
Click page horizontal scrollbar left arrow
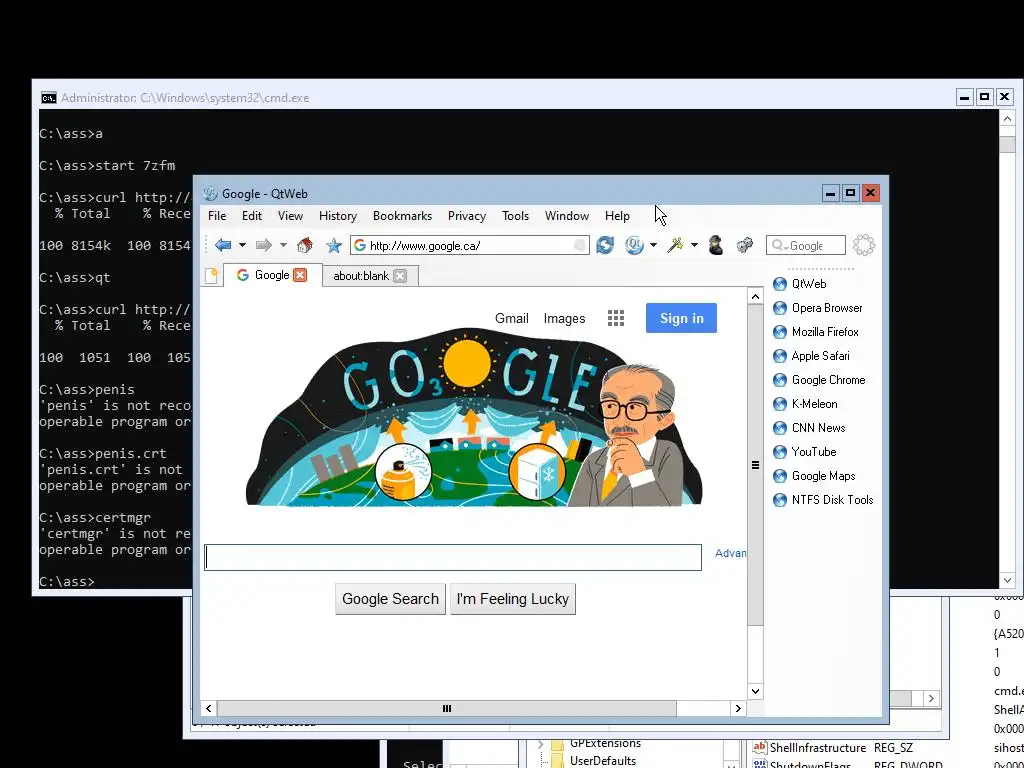tap(208, 709)
